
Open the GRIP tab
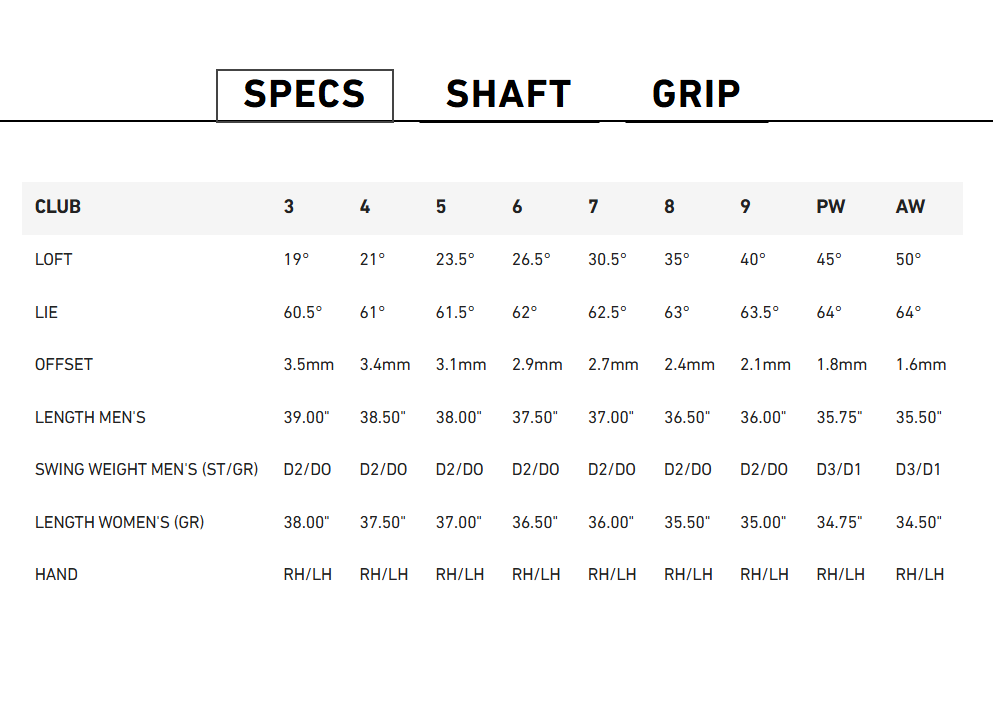pos(697,95)
